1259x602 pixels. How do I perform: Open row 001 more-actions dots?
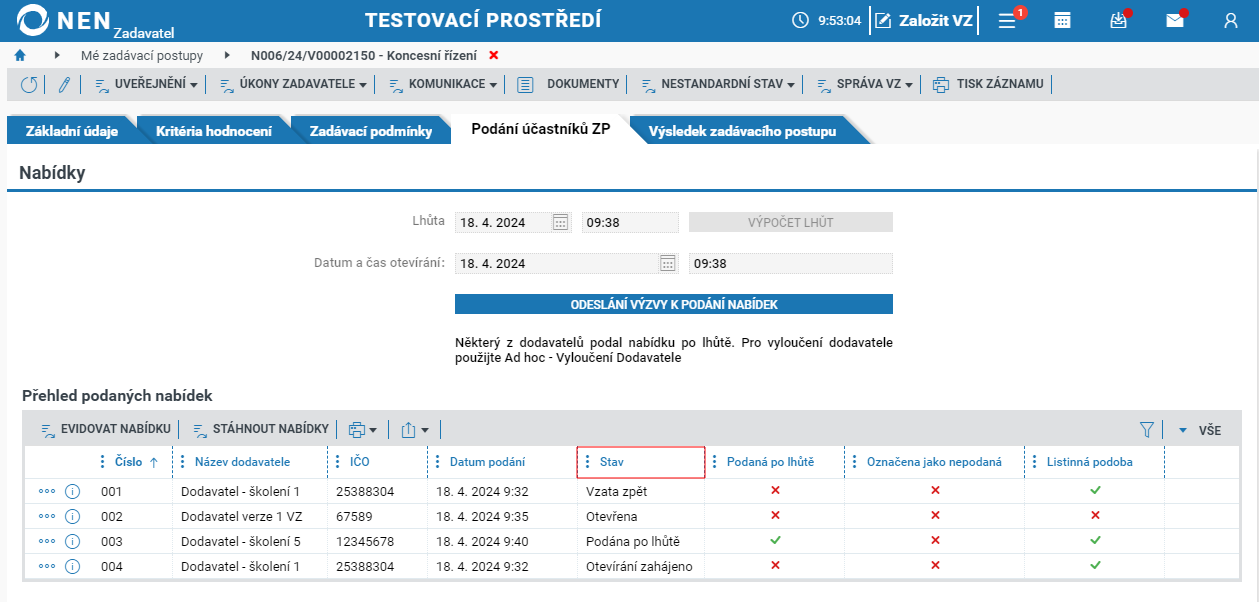click(47, 491)
